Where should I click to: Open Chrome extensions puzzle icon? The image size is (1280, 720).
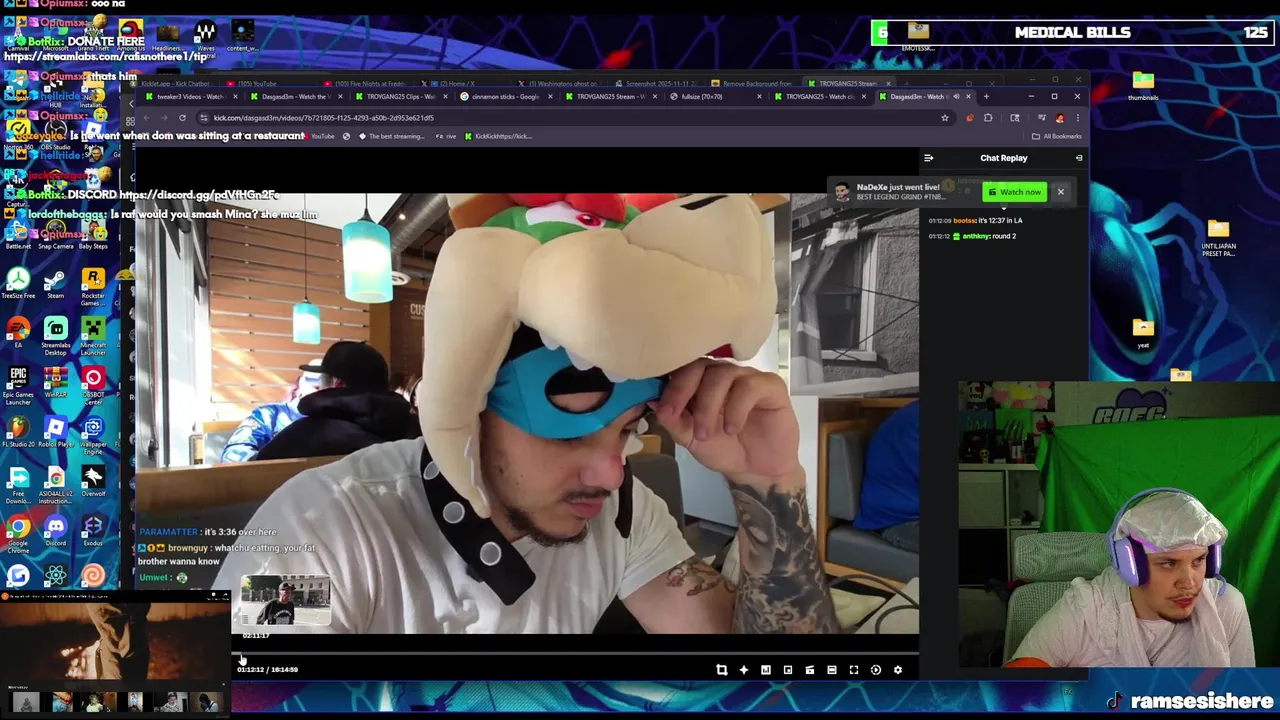(988, 118)
